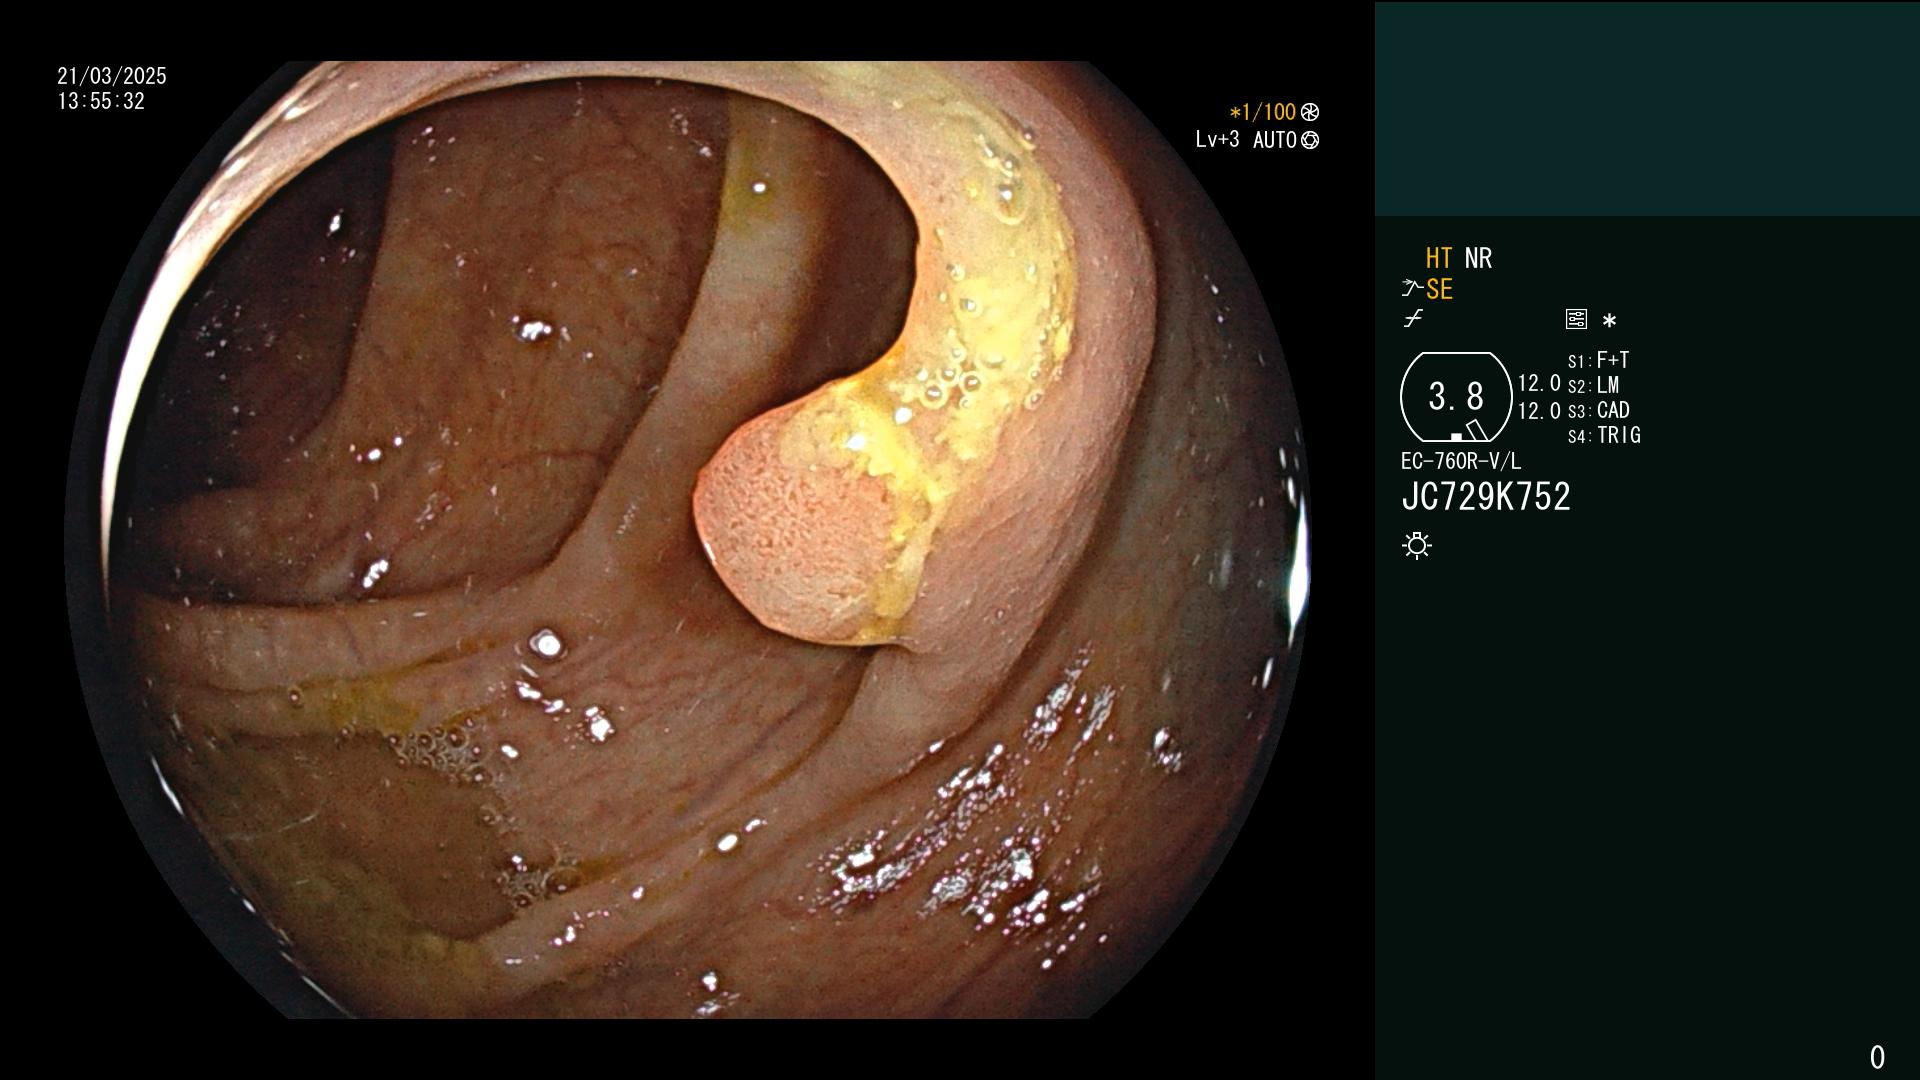Click the shutter icon beside 1/100
Viewport: 1920px width, 1080px height.
[1310, 112]
